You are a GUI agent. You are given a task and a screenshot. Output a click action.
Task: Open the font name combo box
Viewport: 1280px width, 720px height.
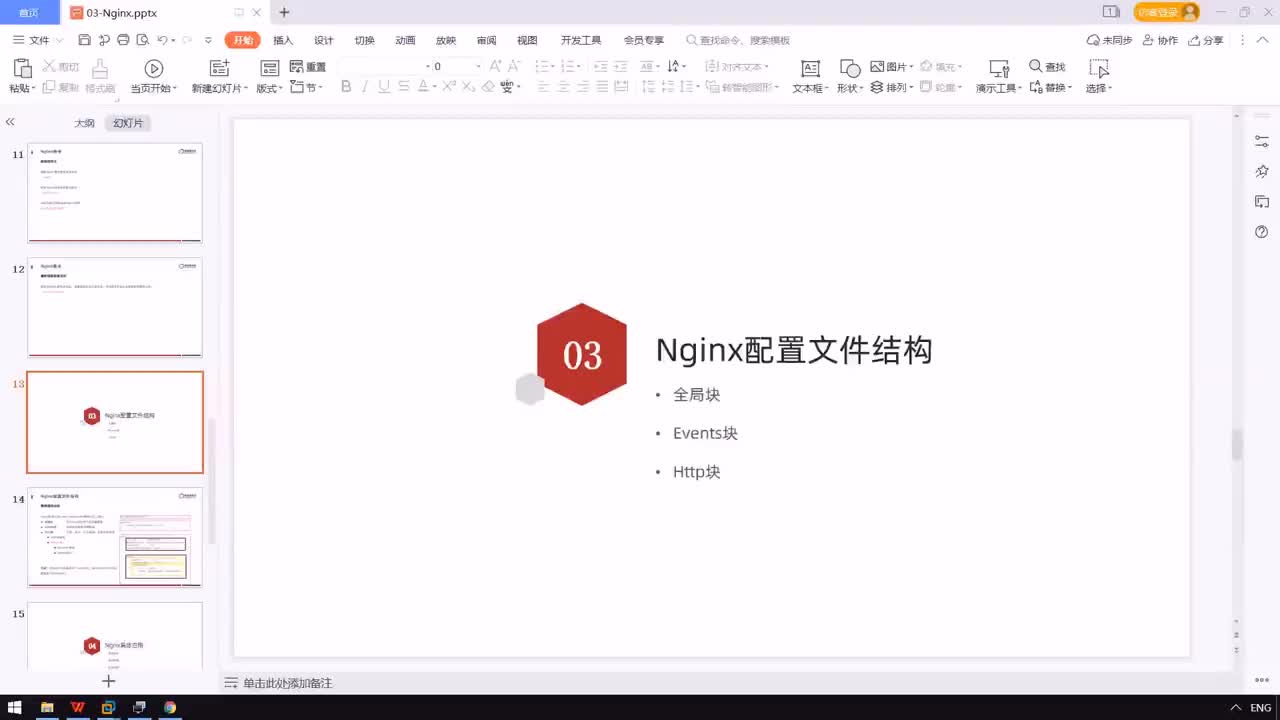[385, 67]
